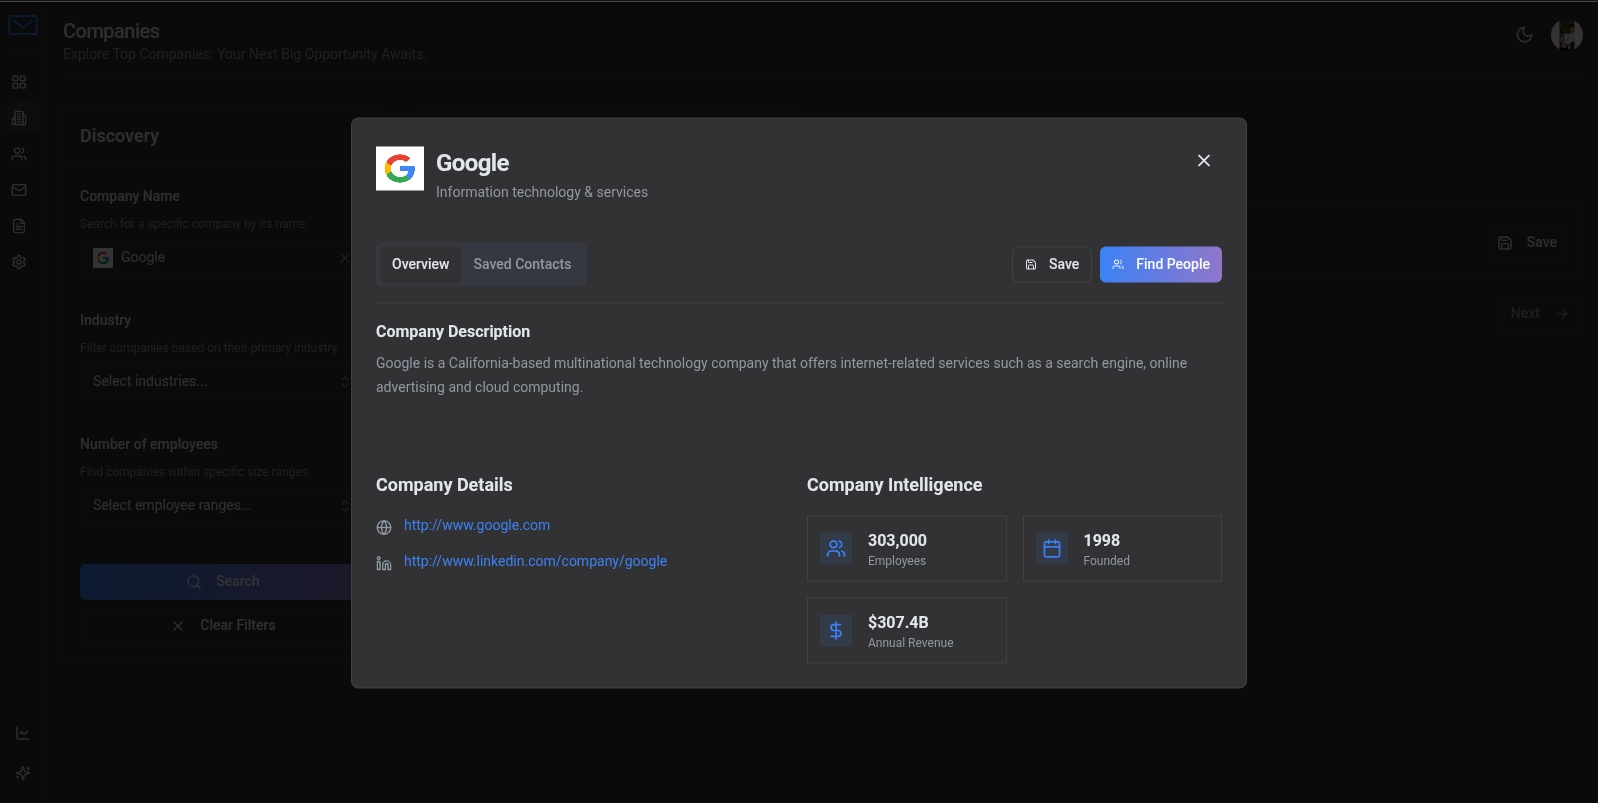
Task: Open Google's LinkedIn company link
Action: [535, 561]
